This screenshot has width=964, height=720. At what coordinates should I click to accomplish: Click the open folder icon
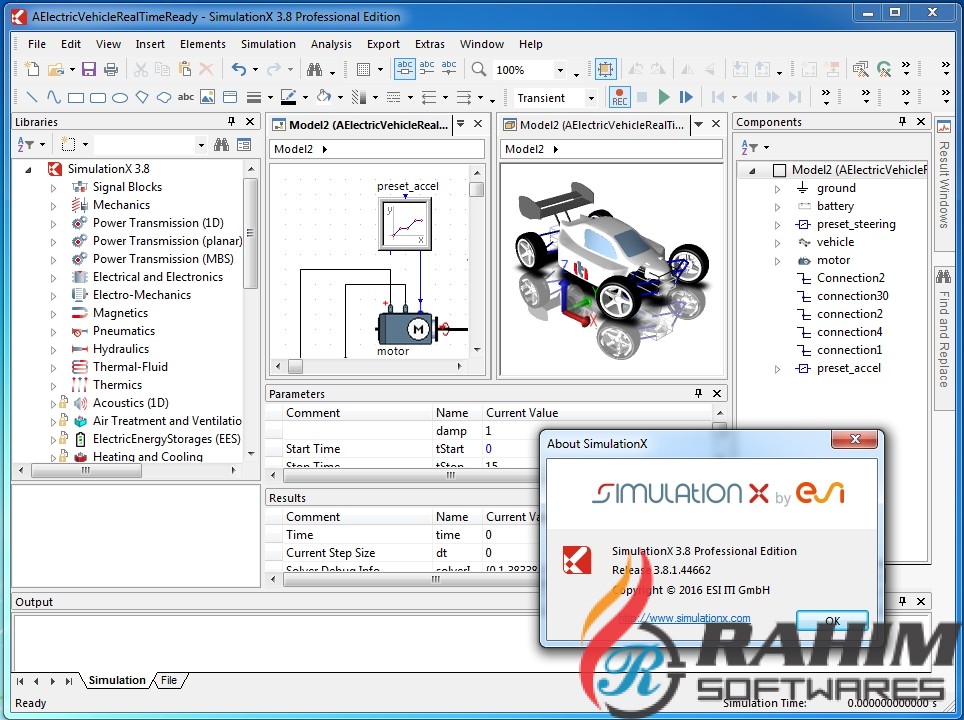(56, 69)
